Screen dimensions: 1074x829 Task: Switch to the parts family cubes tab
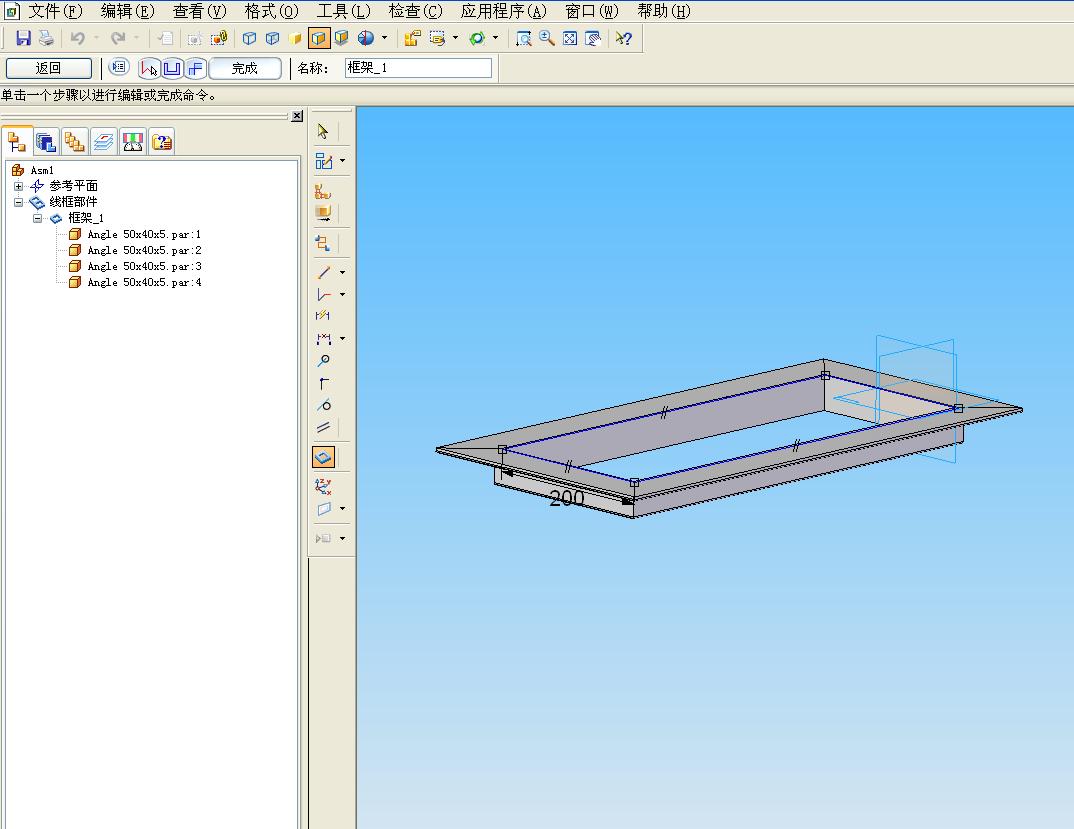click(x=75, y=142)
